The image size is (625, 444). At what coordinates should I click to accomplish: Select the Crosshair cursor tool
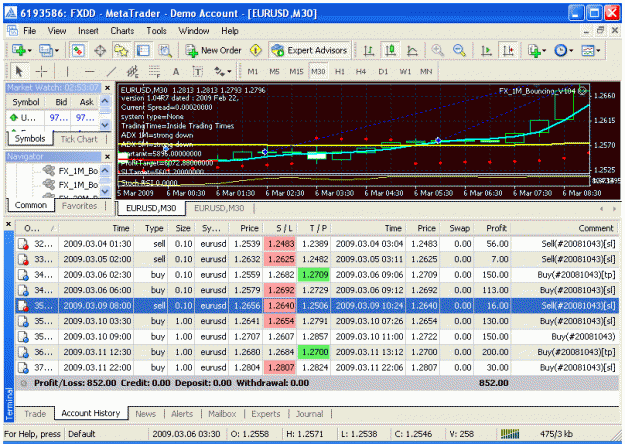pos(41,72)
